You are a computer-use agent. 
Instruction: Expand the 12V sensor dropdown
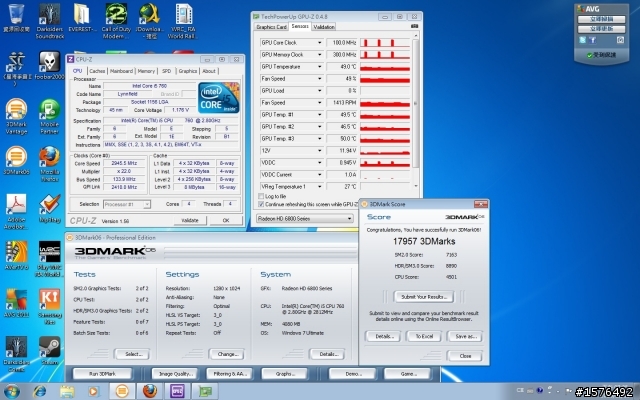coord(320,151)
